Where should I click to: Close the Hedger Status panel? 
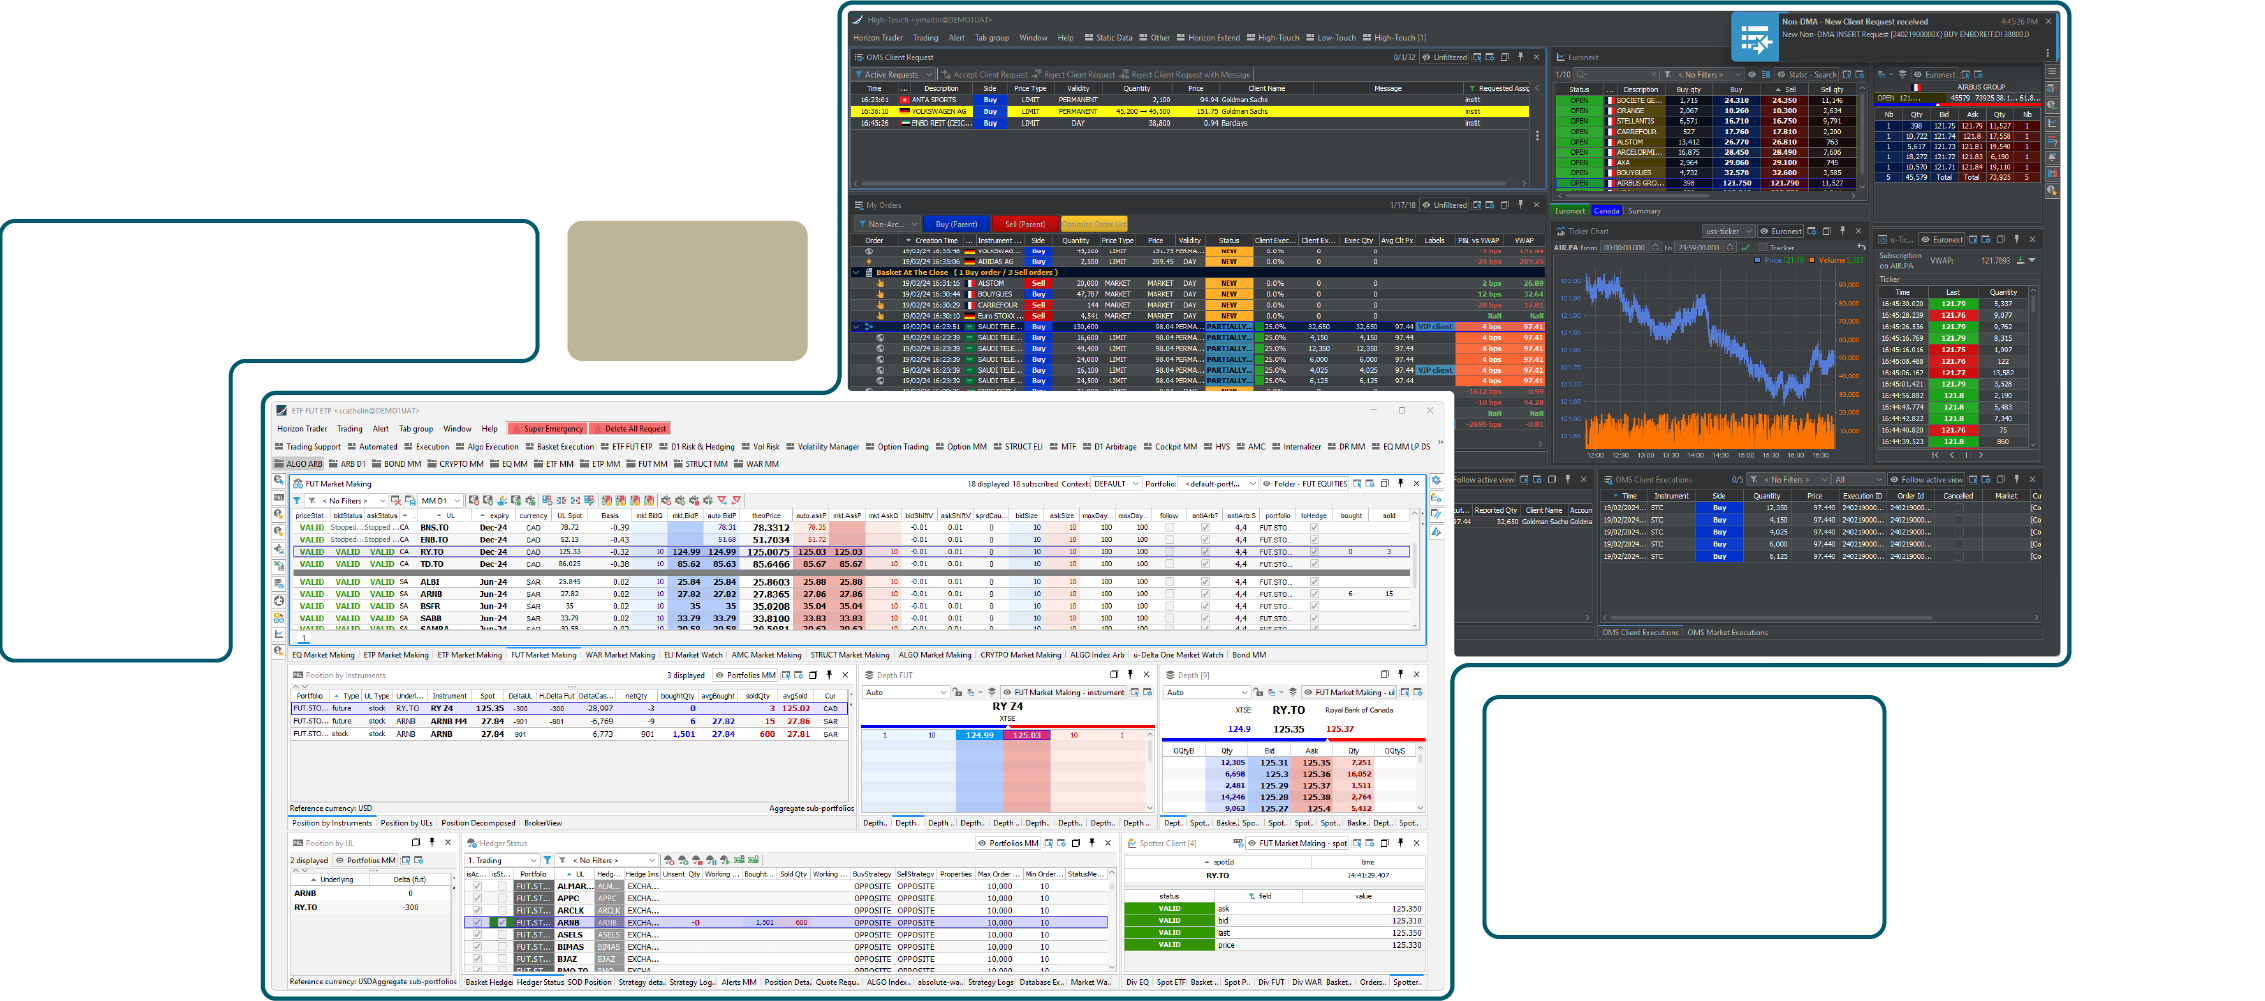[1108, 843]
